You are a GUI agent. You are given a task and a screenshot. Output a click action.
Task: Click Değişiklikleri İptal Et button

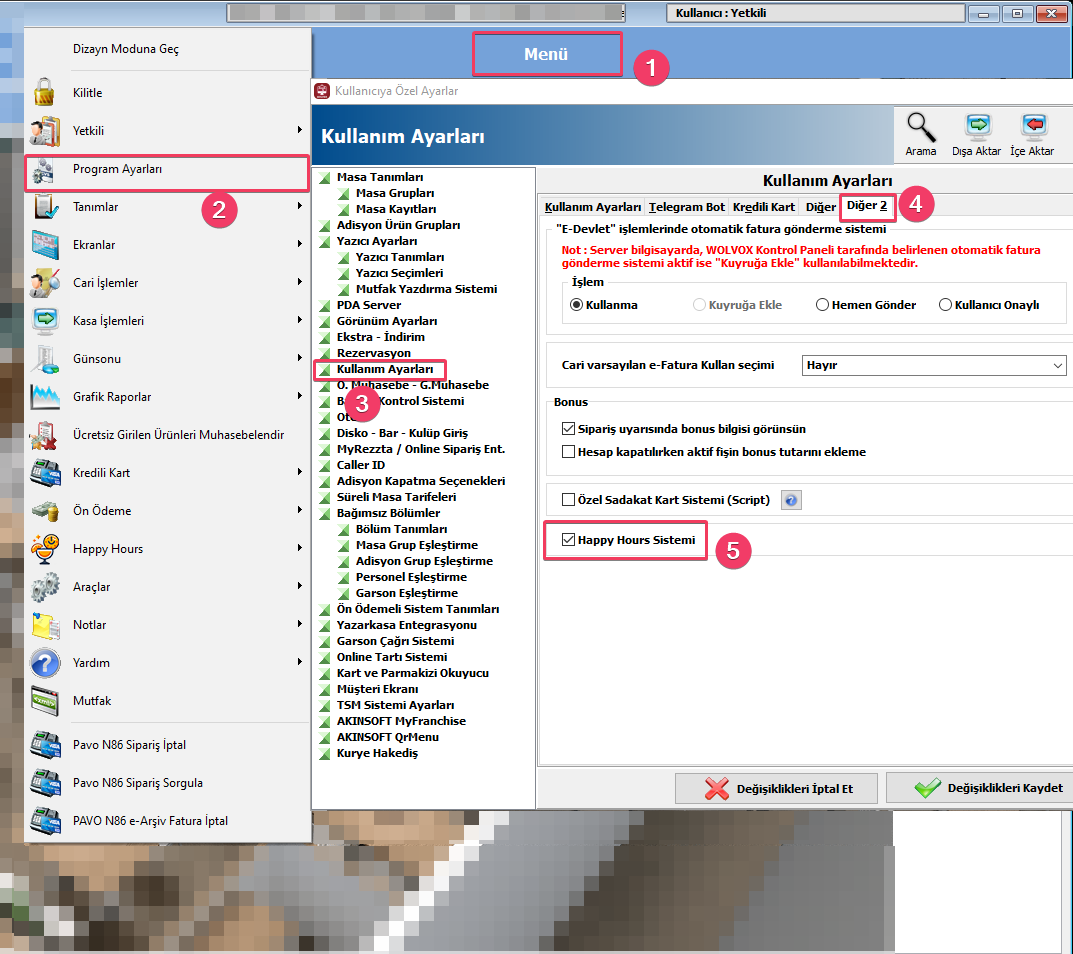[778, 788]
